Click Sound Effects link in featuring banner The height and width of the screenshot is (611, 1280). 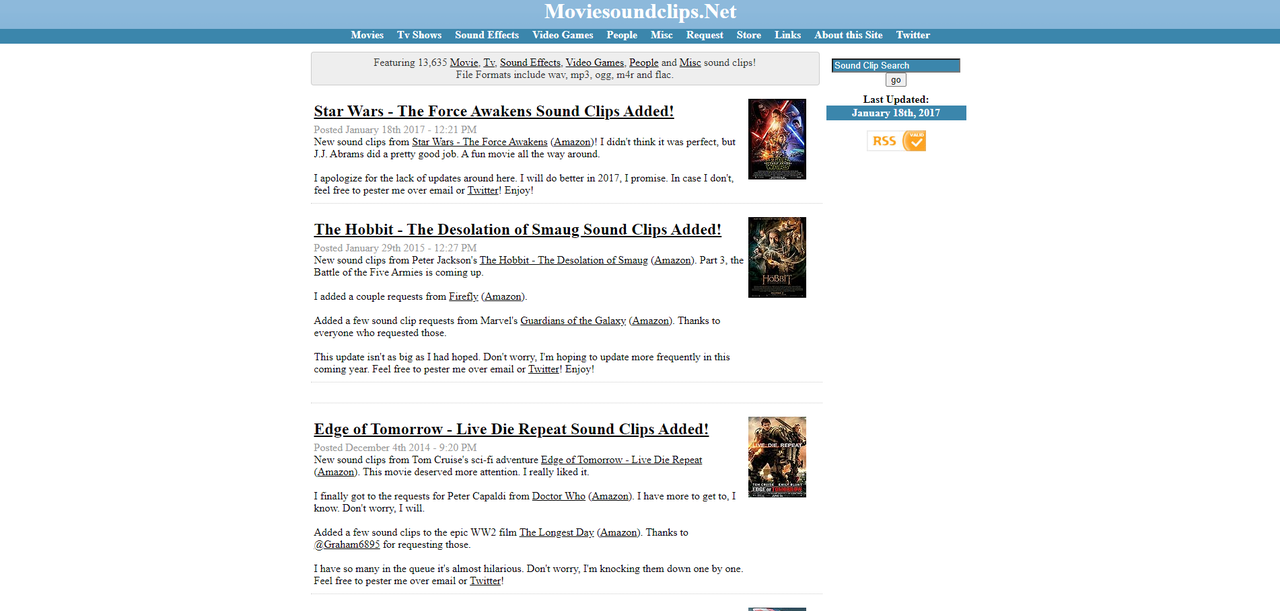[530, 62]
